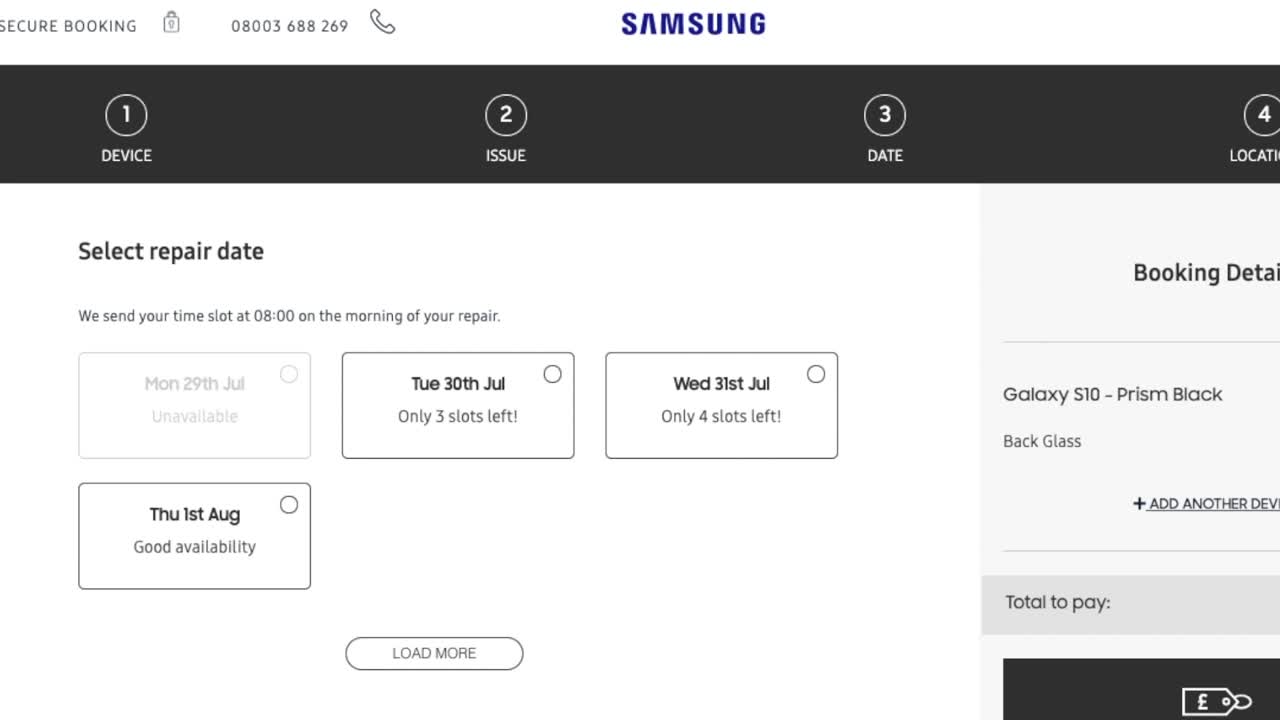Call the 08003 688 269 number

(x=290, y=26)
